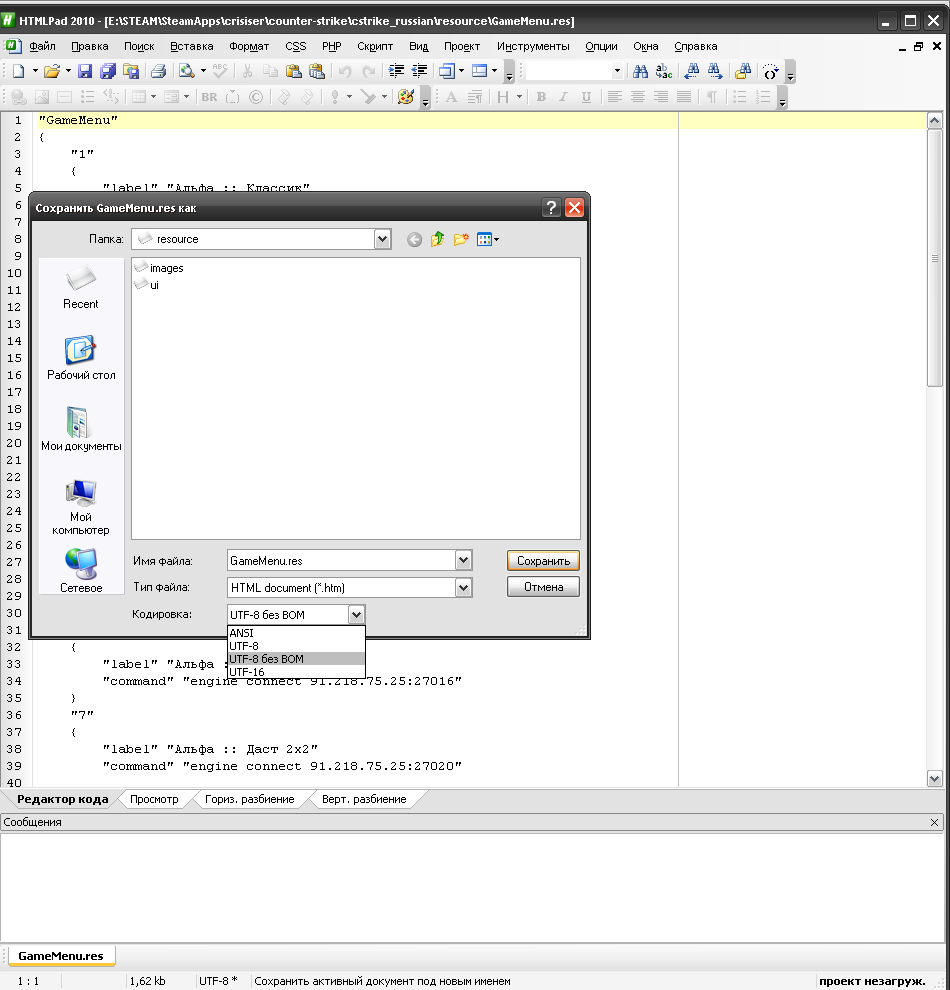Image resolution: width=950 pixels, height=990 pixels.
Task: Click the Save file toolbar icon
Action: 85,71
